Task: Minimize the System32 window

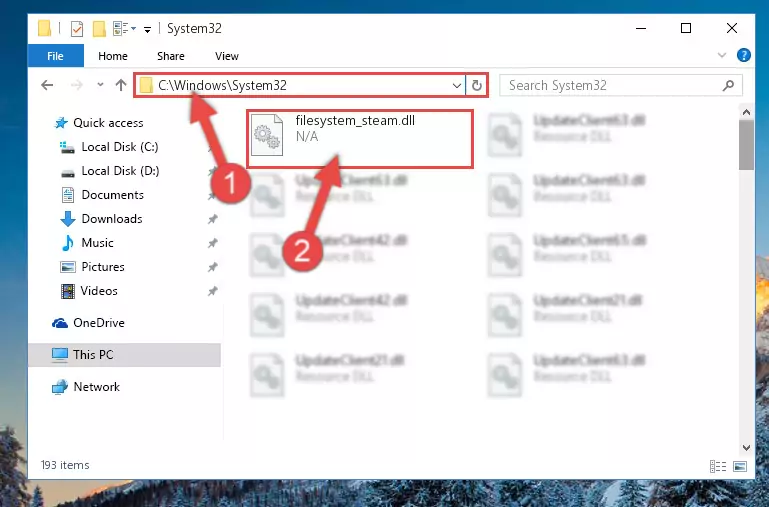Action: (x=641, y=28)
